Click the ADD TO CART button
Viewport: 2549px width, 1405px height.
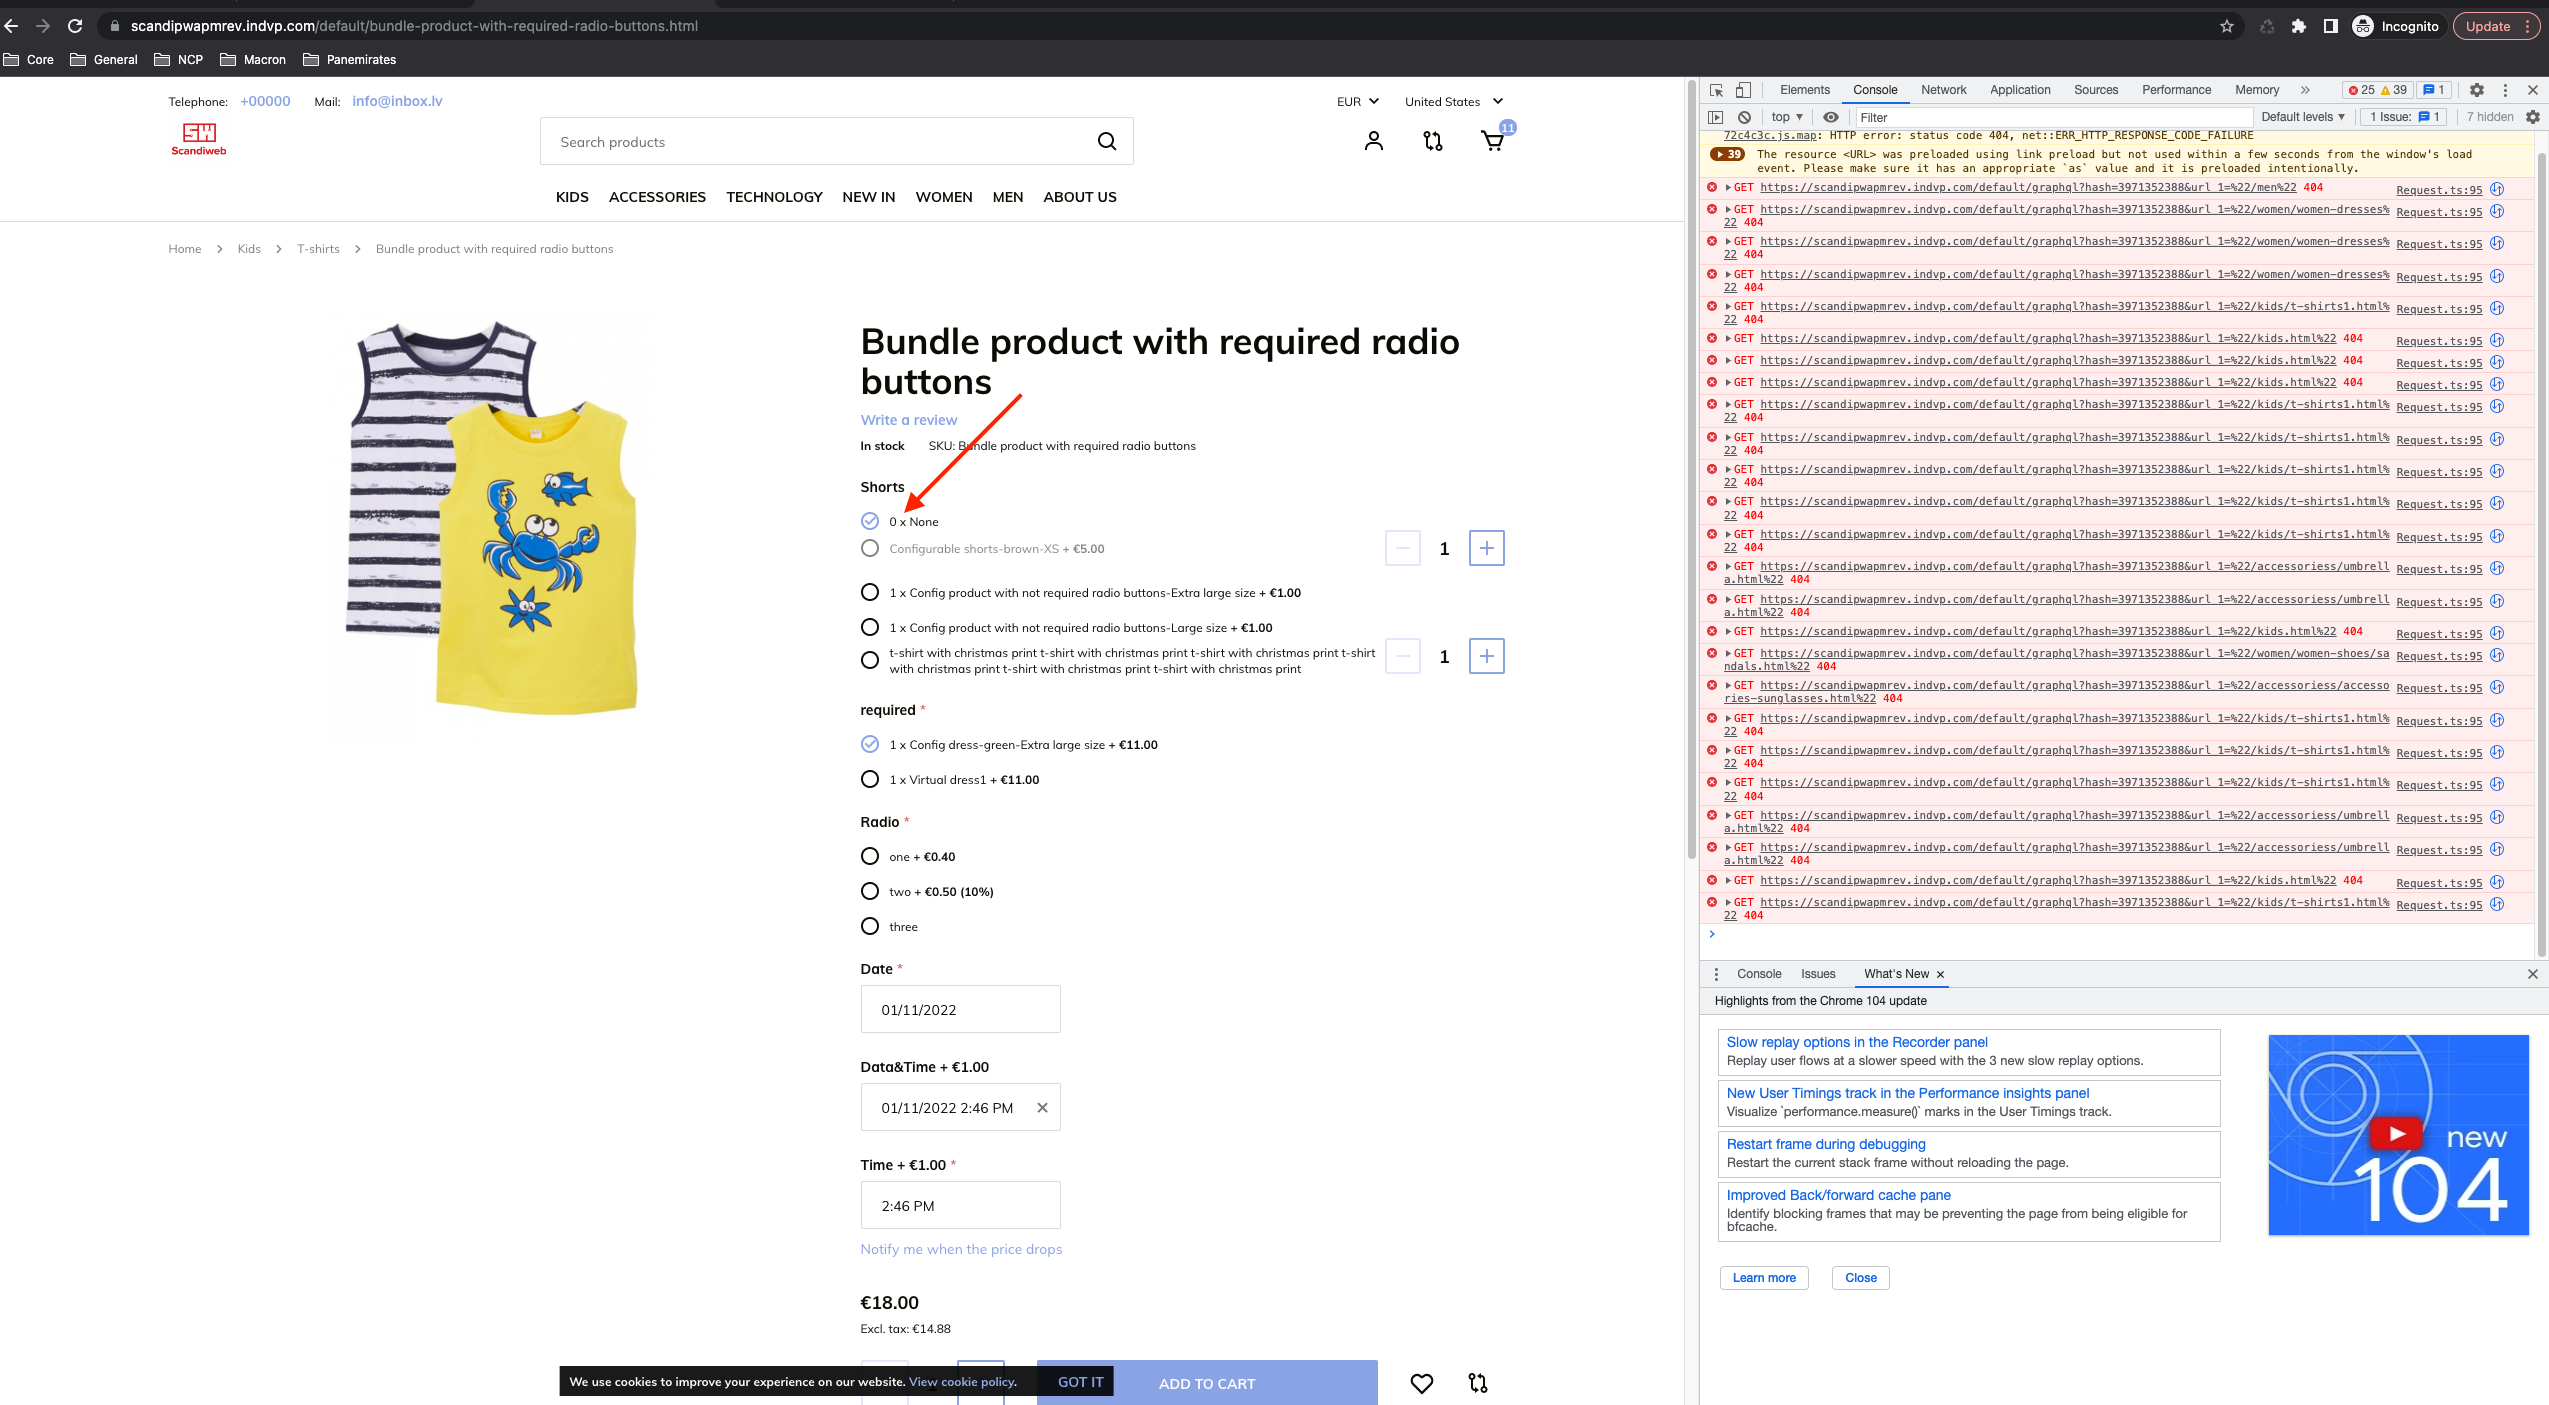coord(1205,1383)
